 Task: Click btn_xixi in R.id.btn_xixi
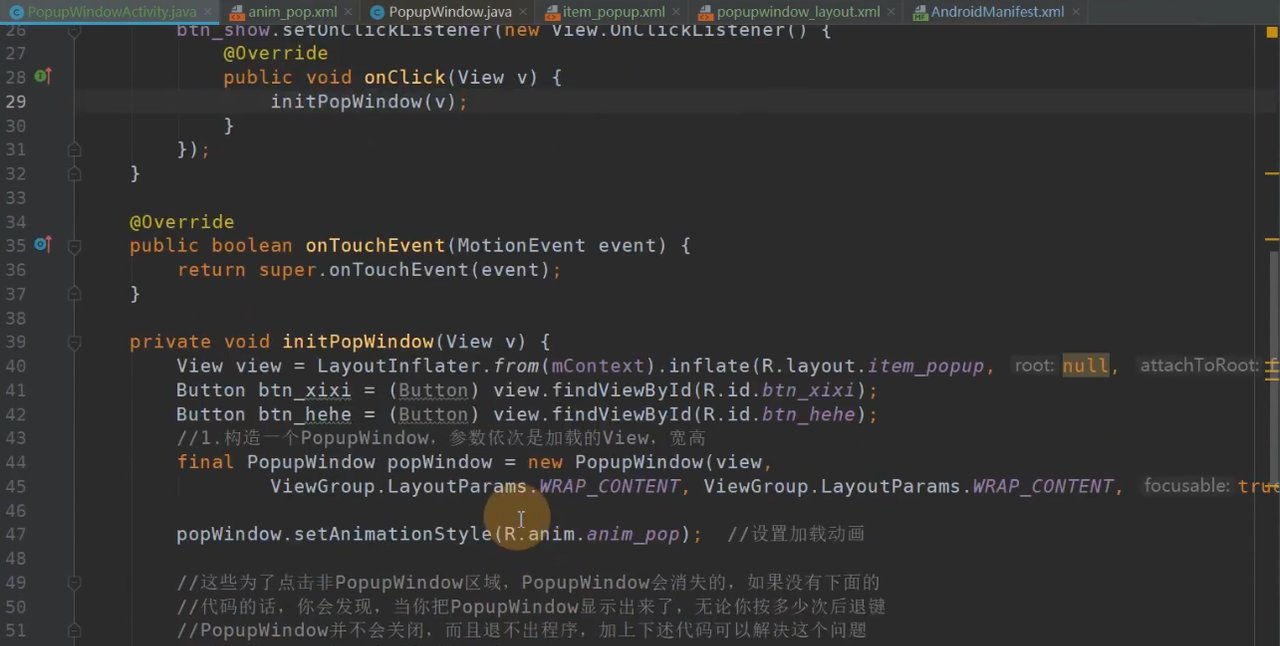pos(808,390)
